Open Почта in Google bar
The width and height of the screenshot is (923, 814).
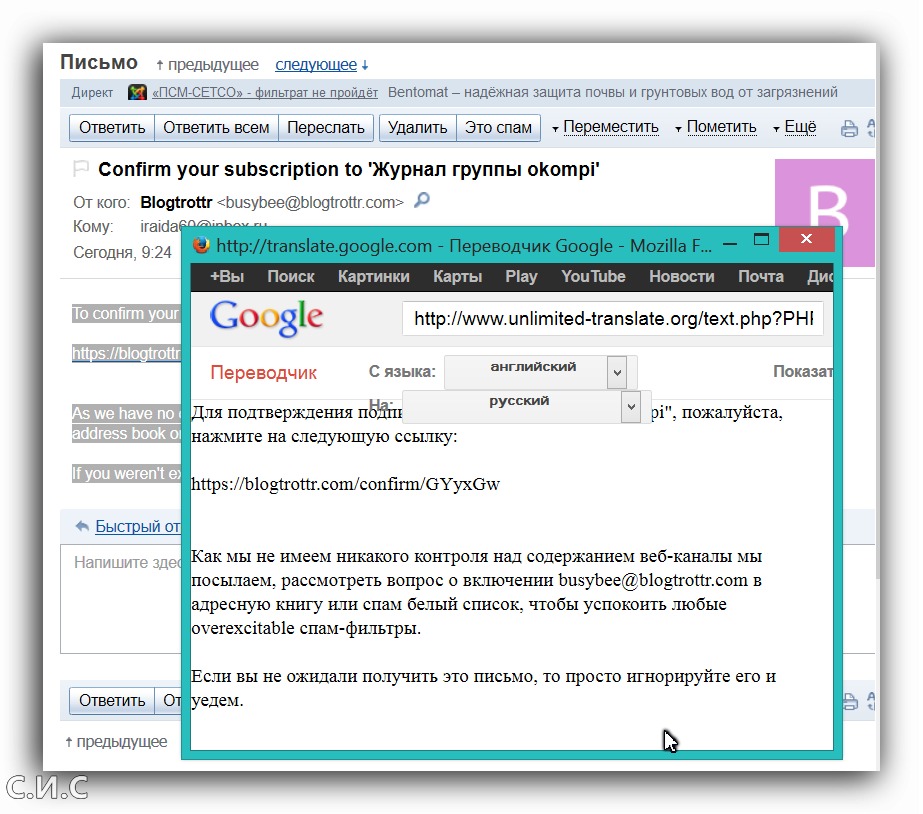[x=761, y=277]
